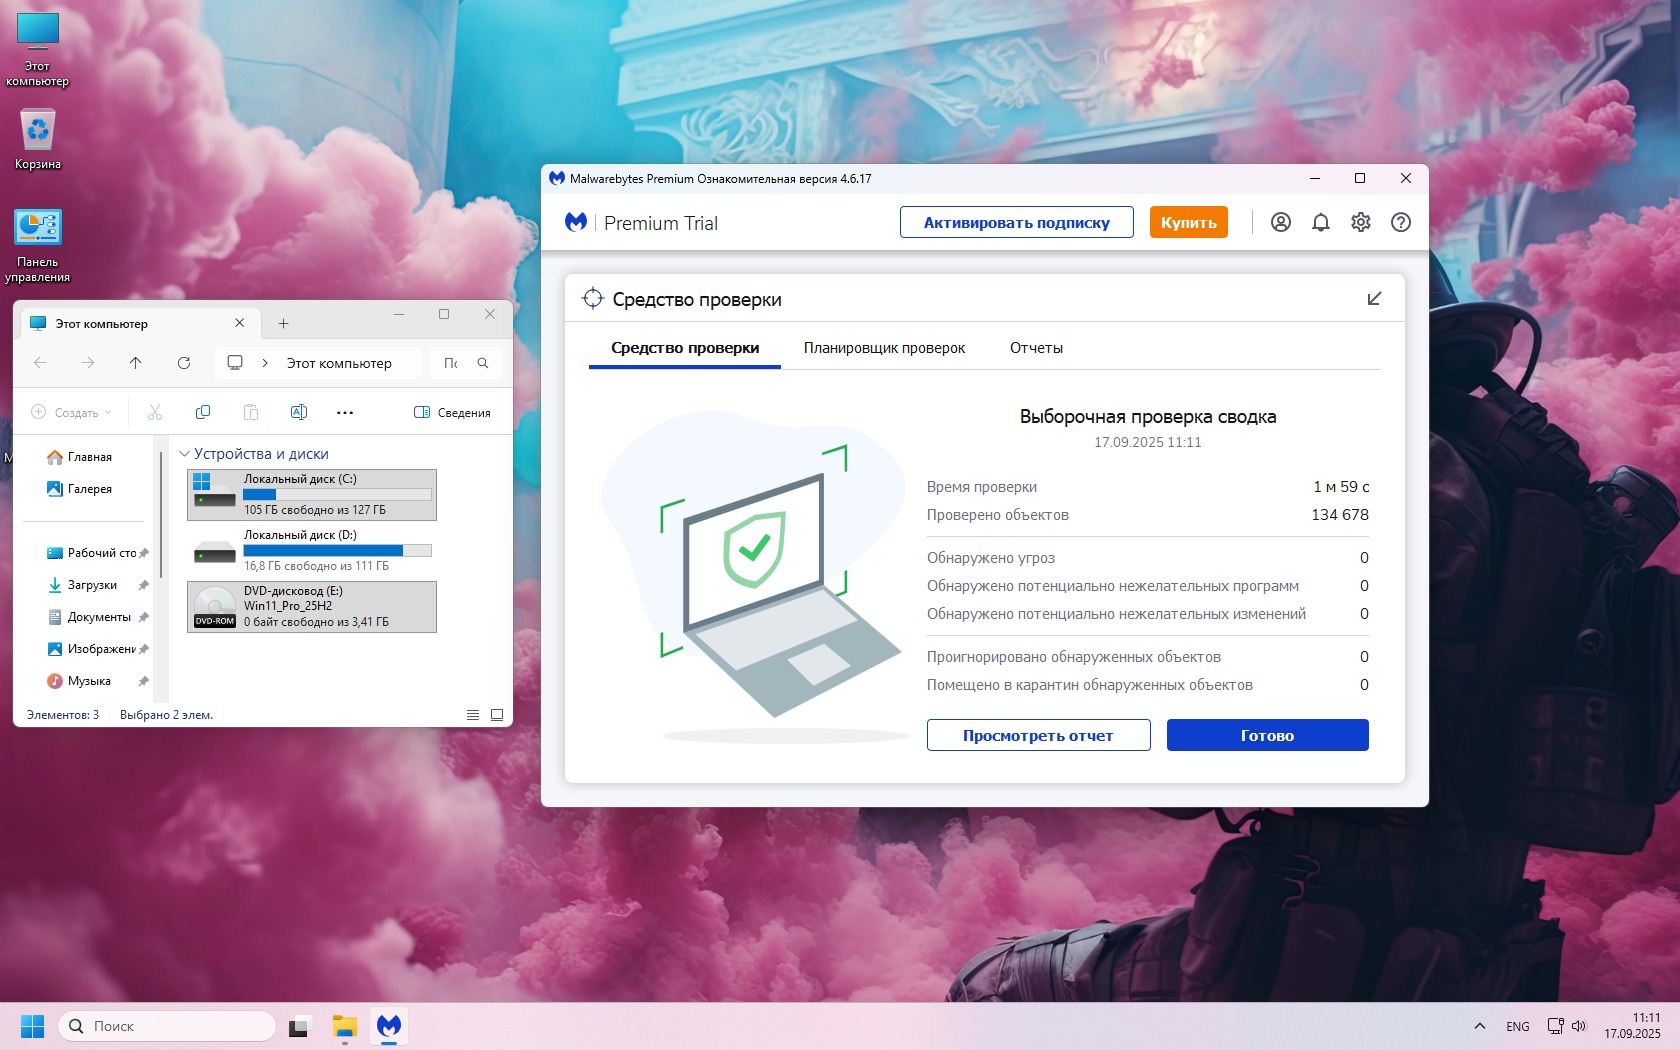Open the Malwarebytes notifications bell
The width and height of the screenshot is (1680, 1050).
tap(1320, 222)
